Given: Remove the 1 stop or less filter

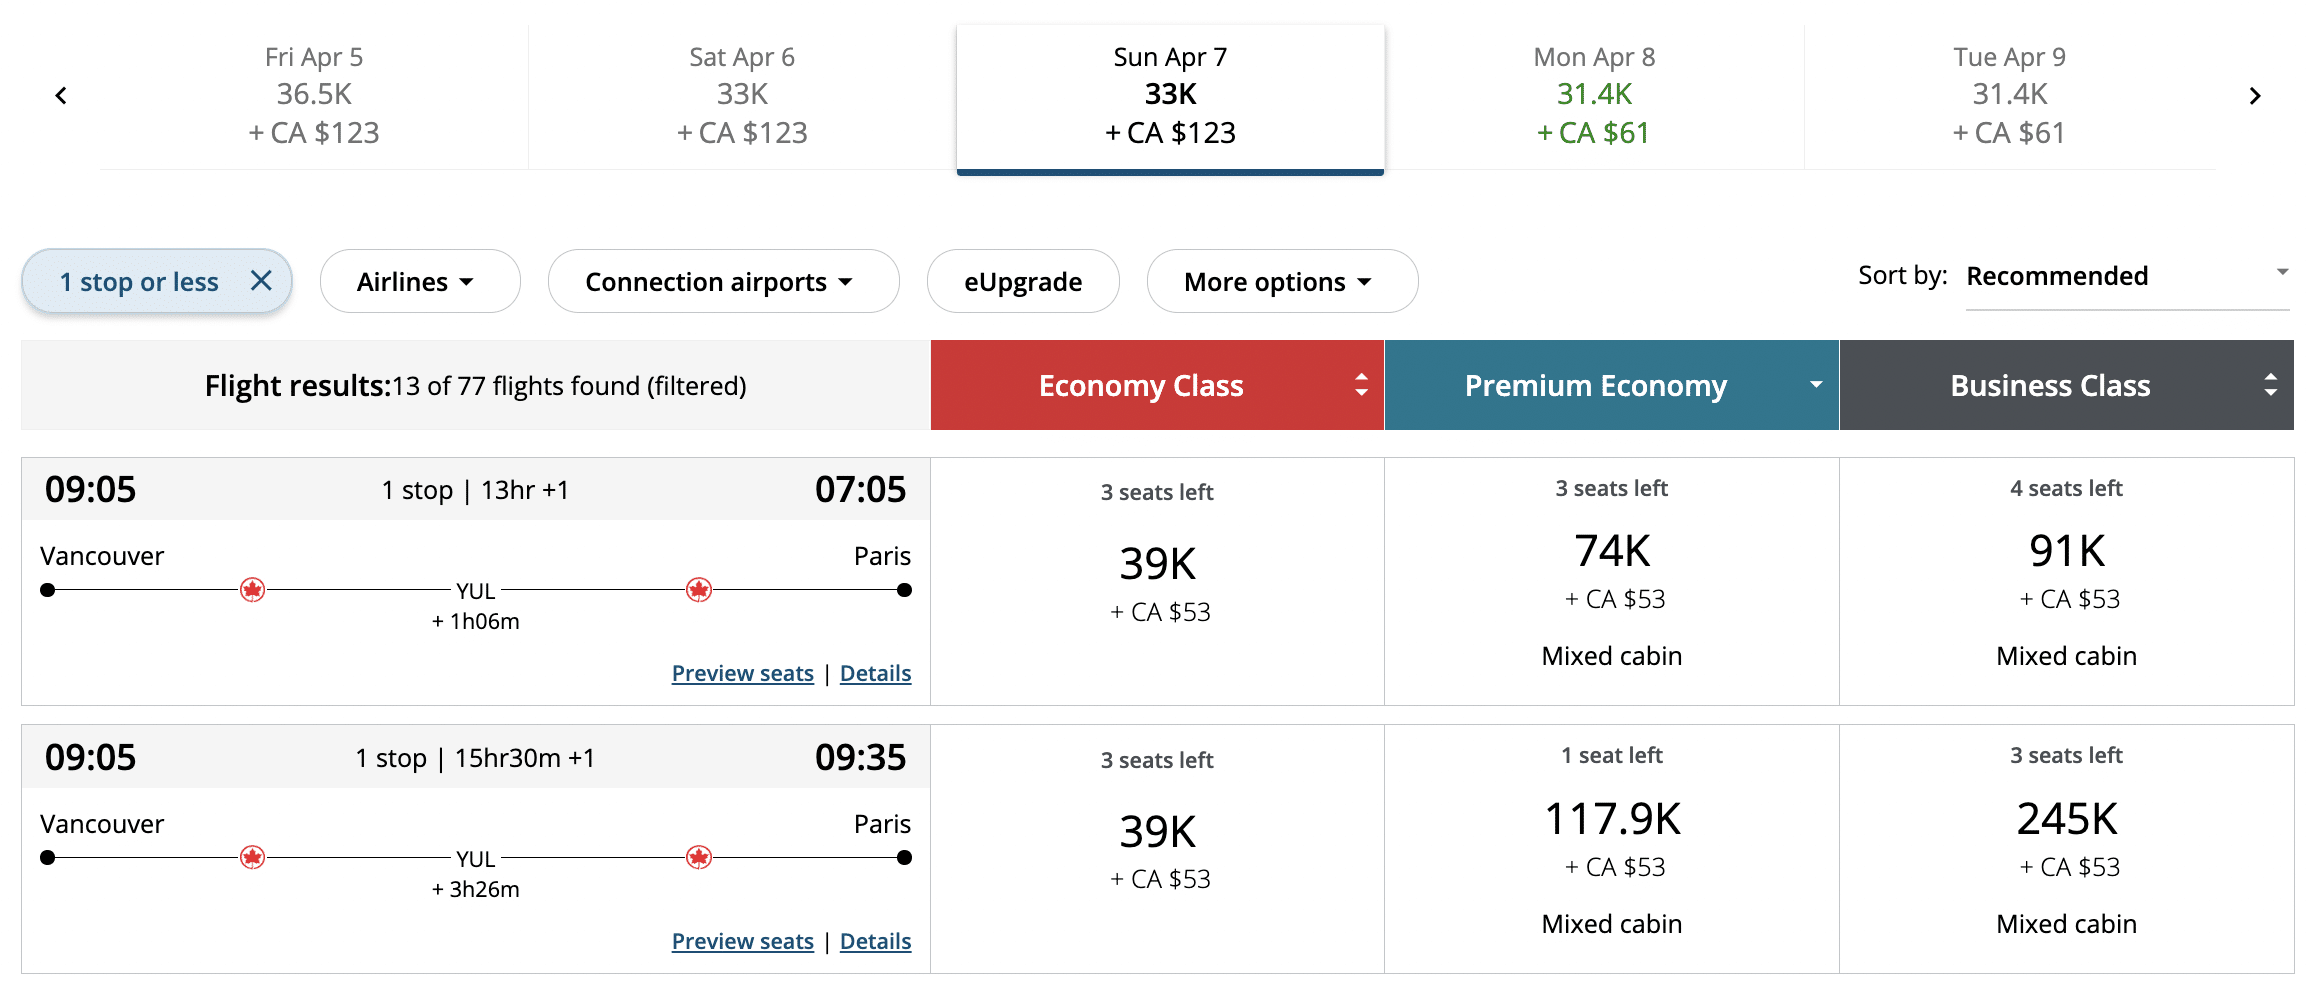Looking at the screenshot, I should click(261, 281).
